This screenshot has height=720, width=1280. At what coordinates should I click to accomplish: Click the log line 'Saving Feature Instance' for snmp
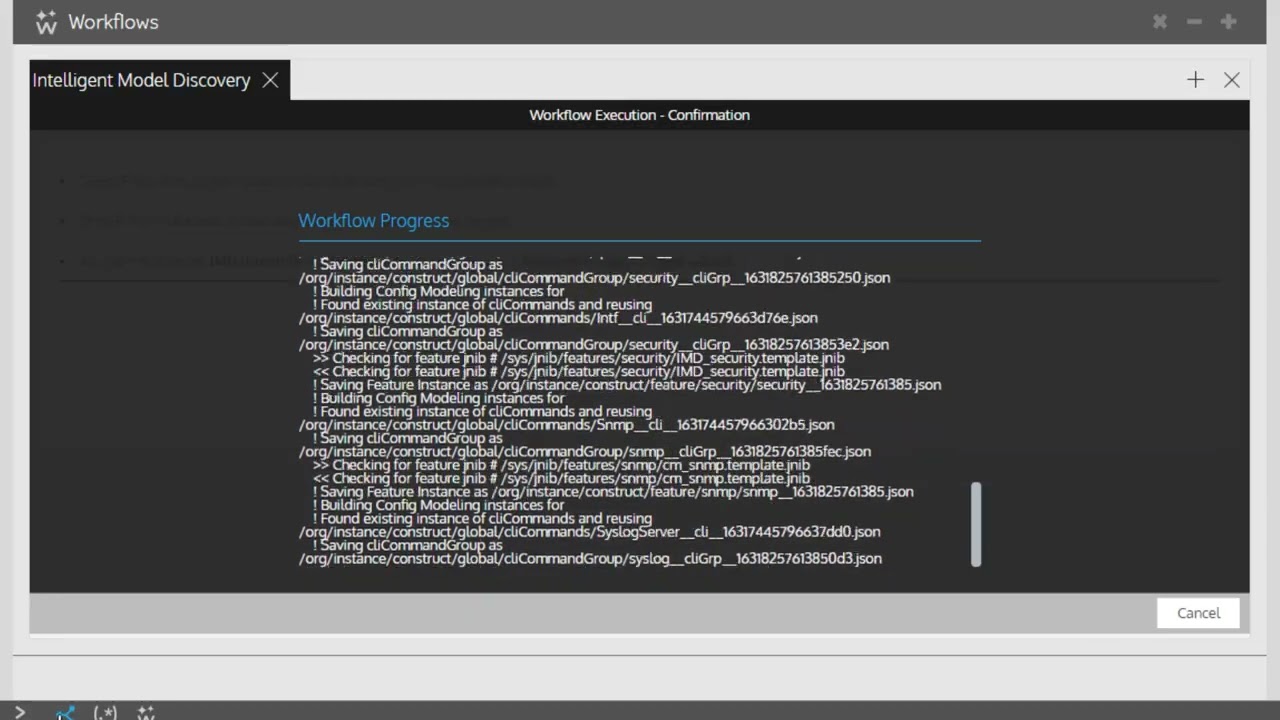[x=613, y=492]
